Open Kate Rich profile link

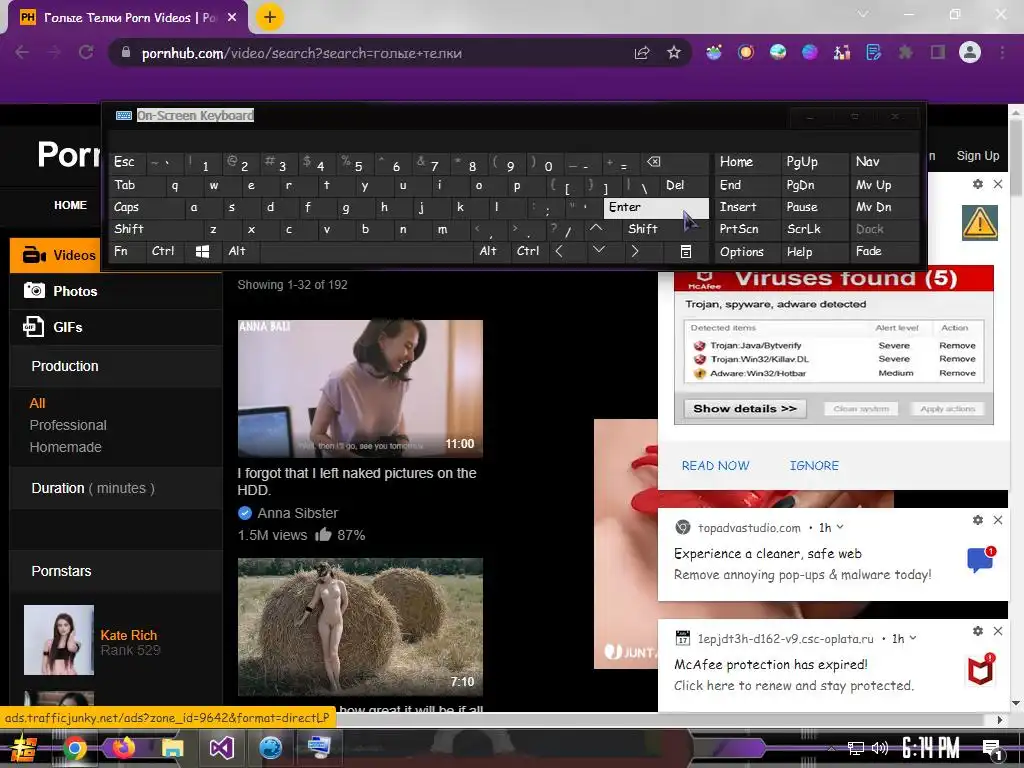[x=129, y=635]
